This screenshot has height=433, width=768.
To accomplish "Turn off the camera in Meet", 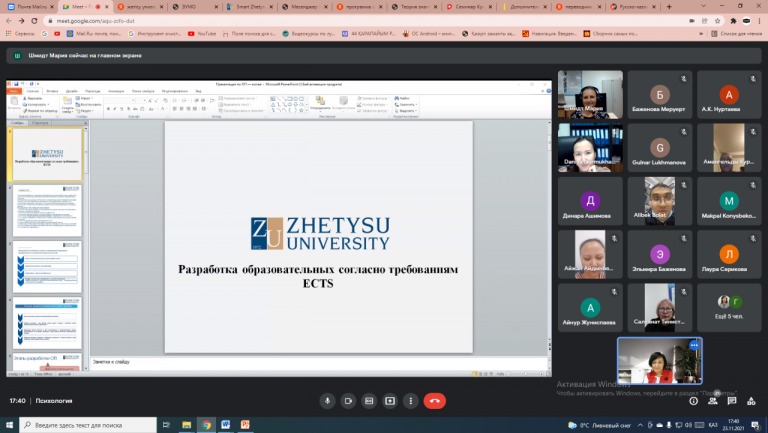I will [x=347, y=400].
